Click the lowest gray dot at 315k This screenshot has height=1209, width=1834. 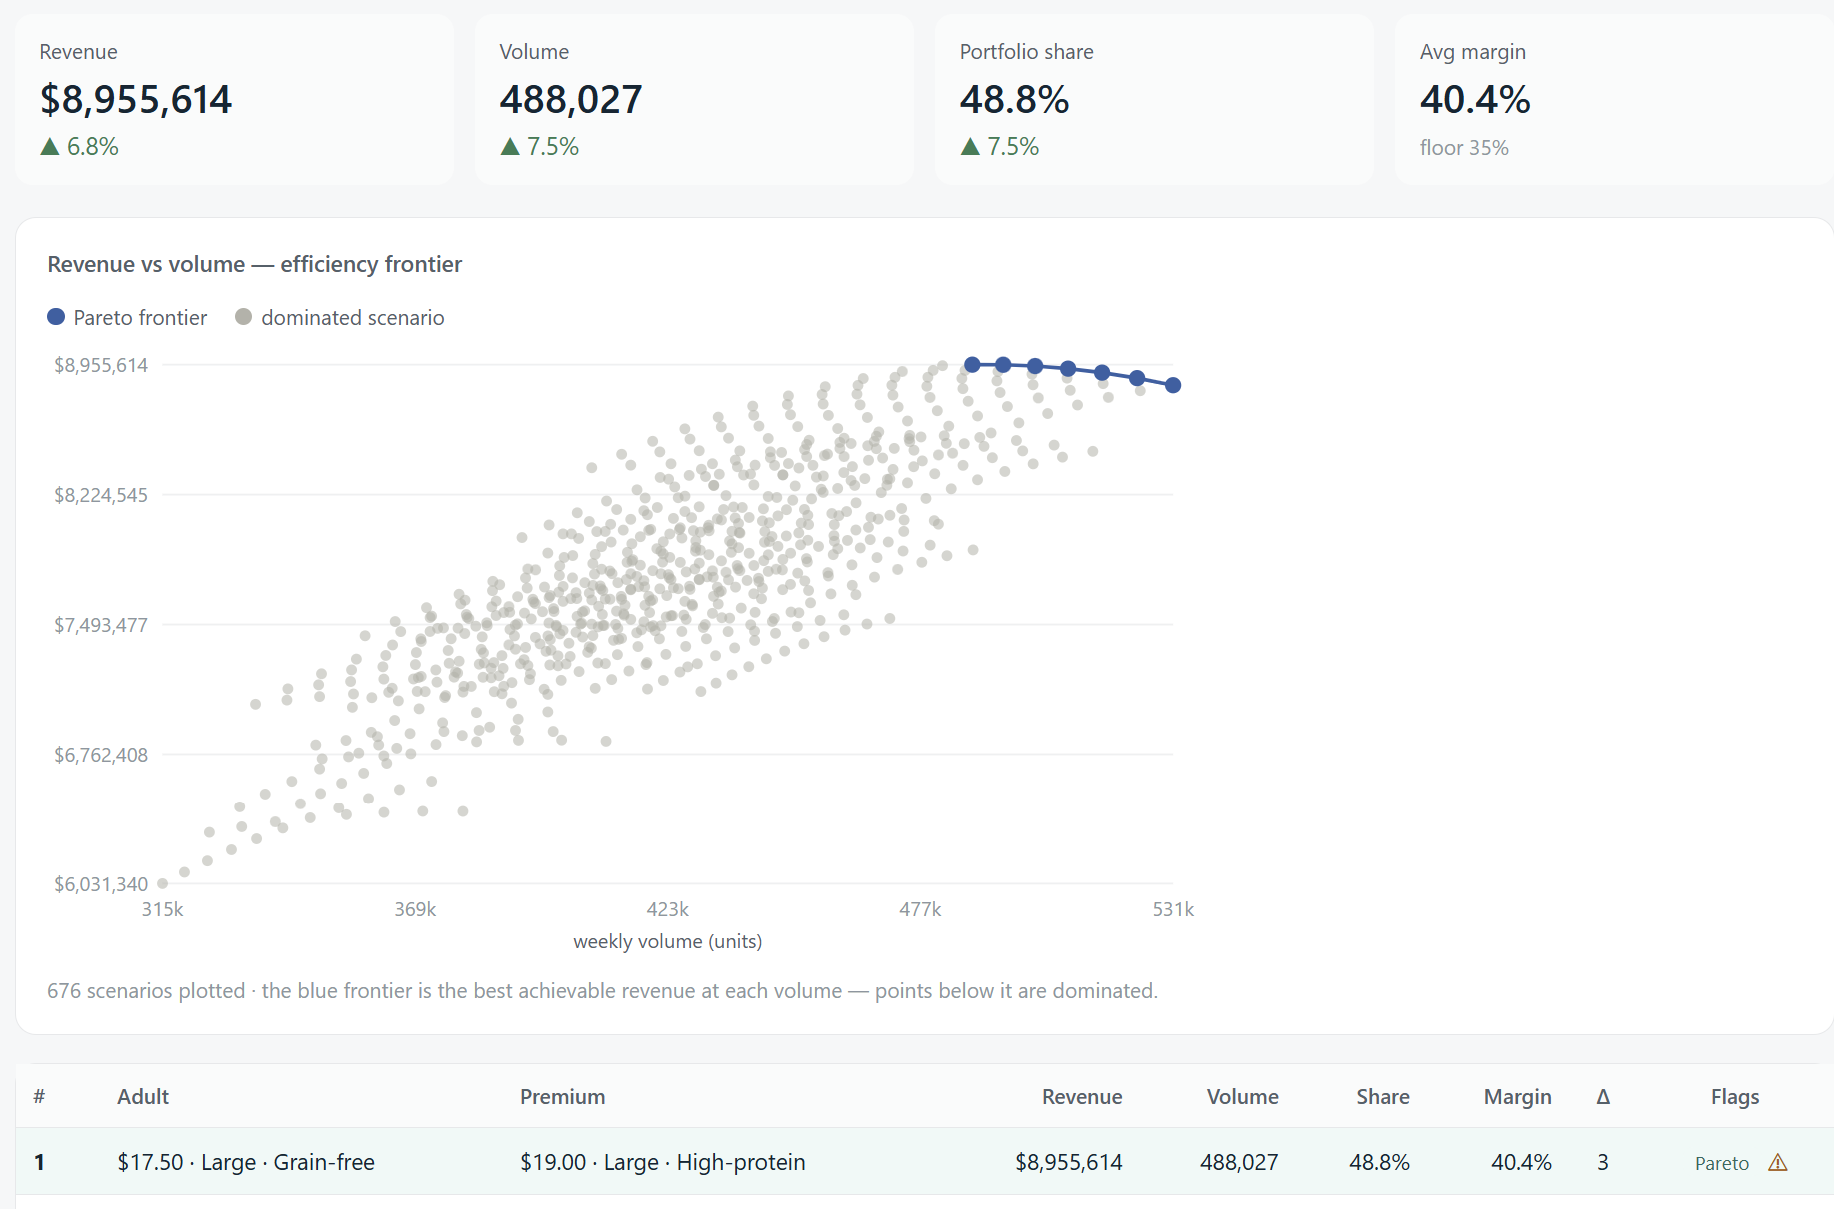point(162,883)
